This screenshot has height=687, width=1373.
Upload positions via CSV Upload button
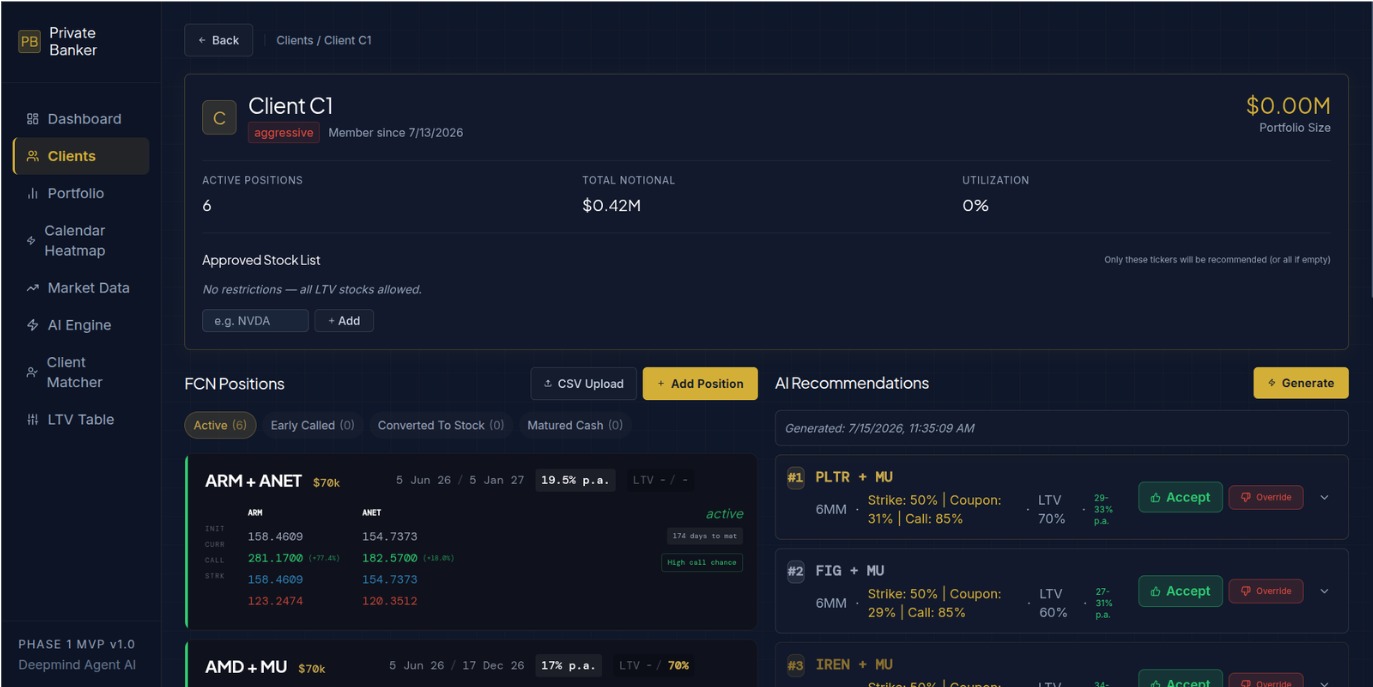tap(584, 383)
